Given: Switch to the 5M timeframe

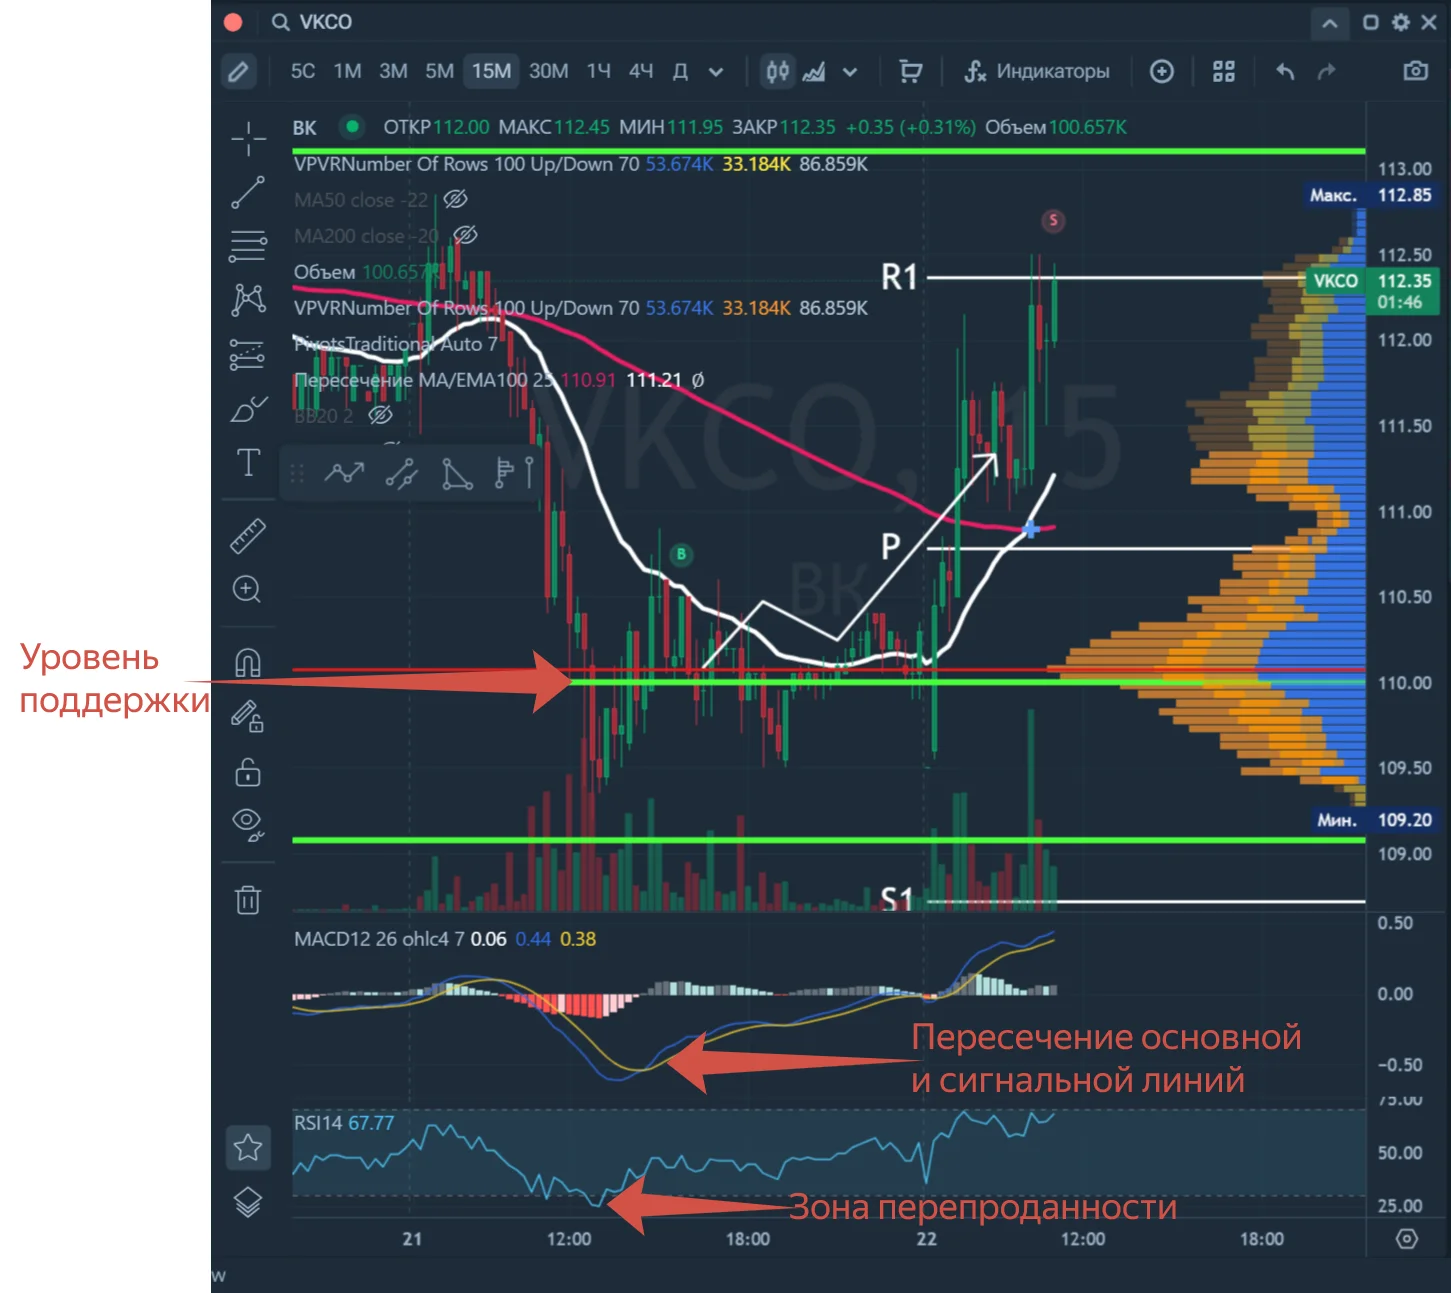Looking at the screenshot, I should pos(439,71).
